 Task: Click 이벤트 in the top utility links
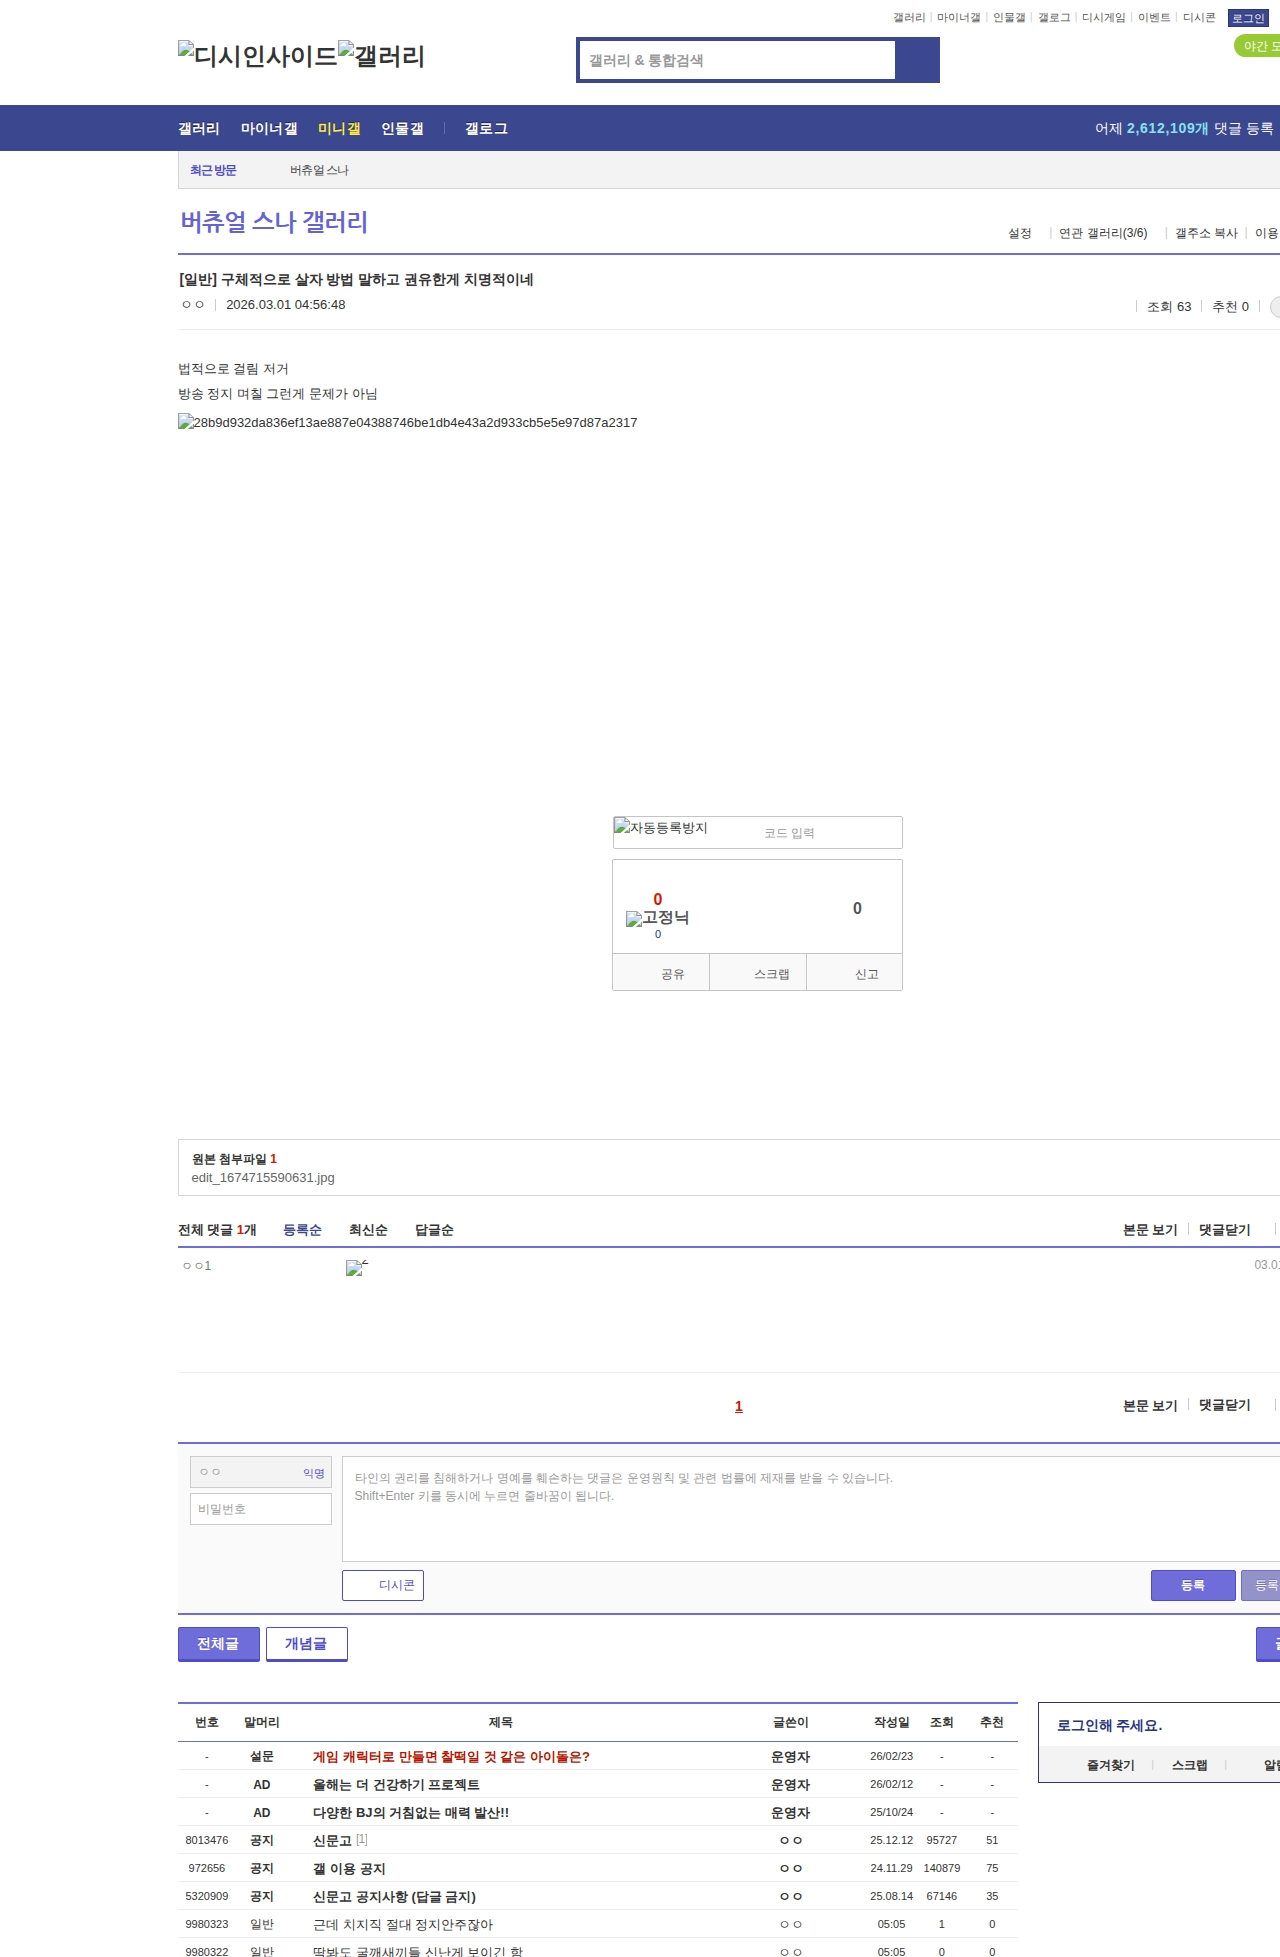1154,18
